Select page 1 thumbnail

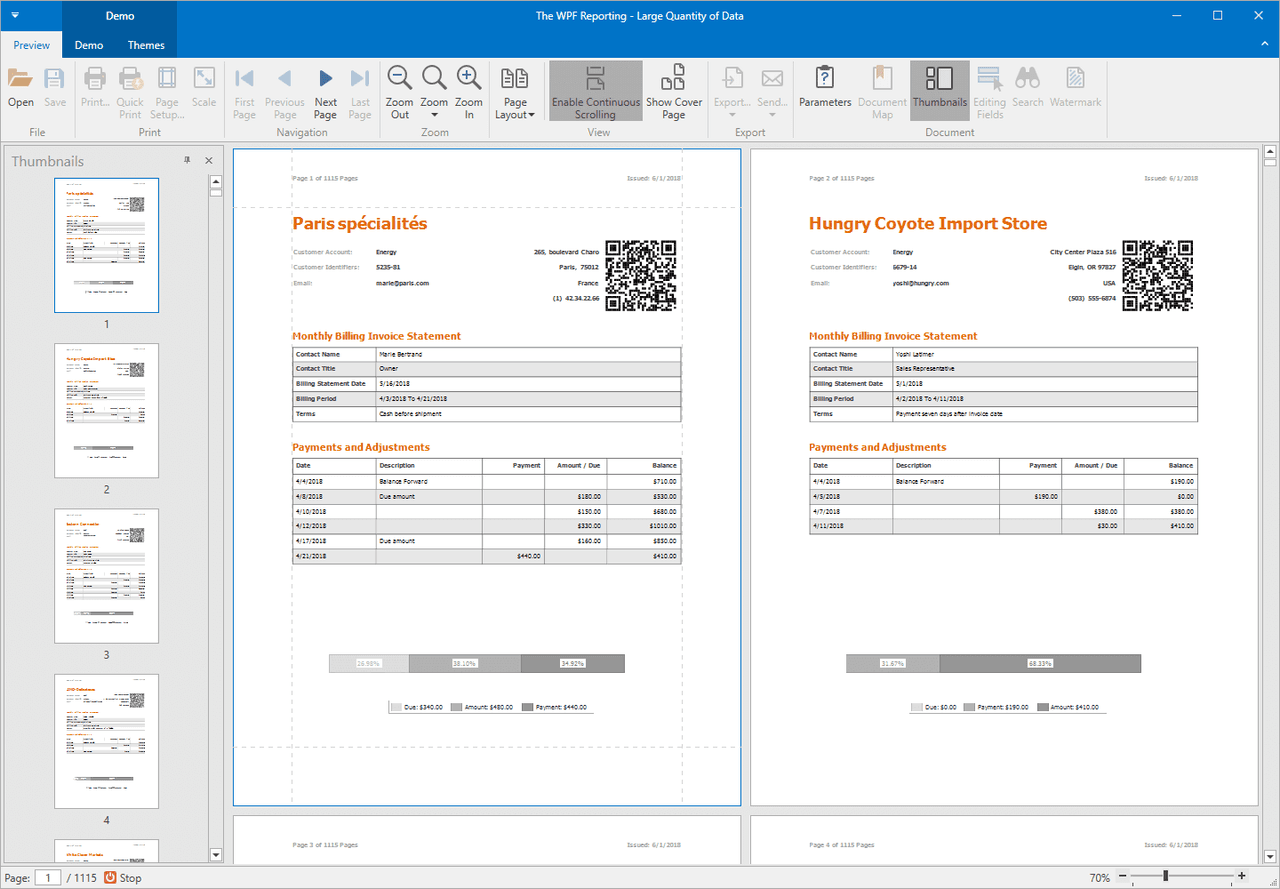coord(106,245)
